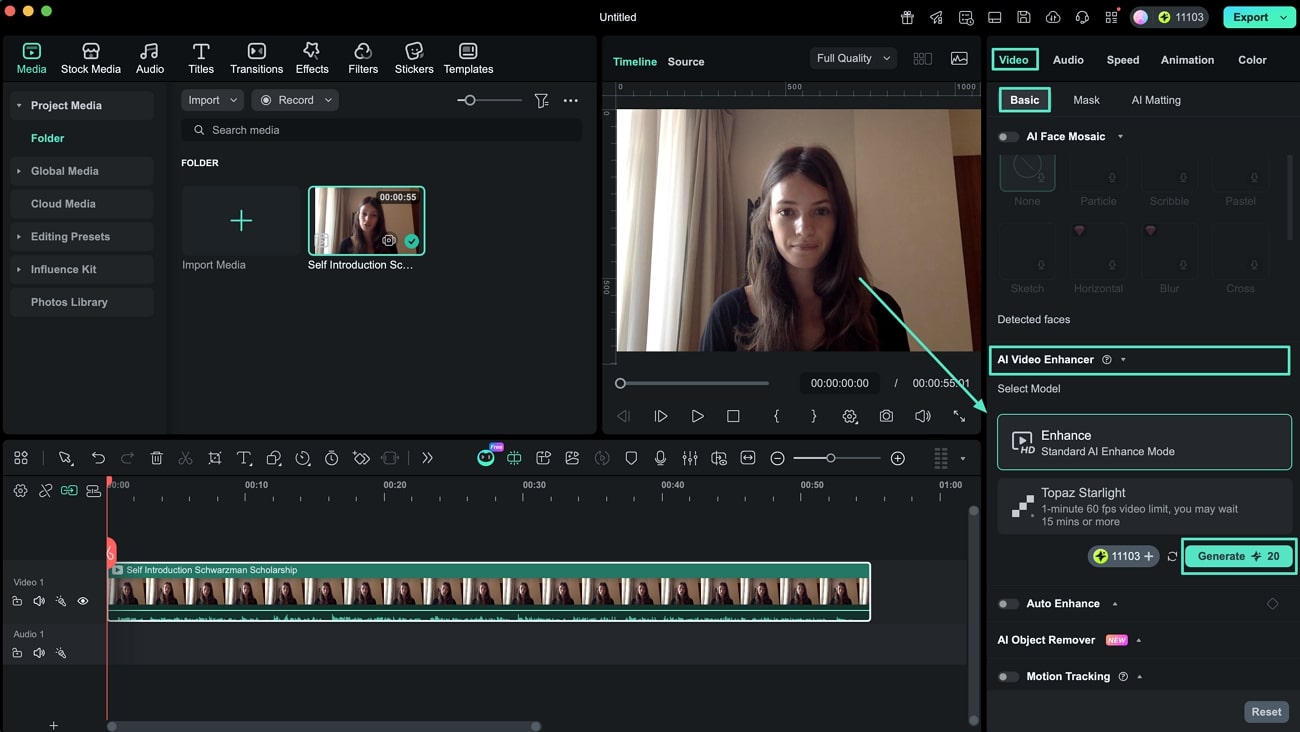Click the crop icon in the timeline toolbar

(x=214, y=457)
